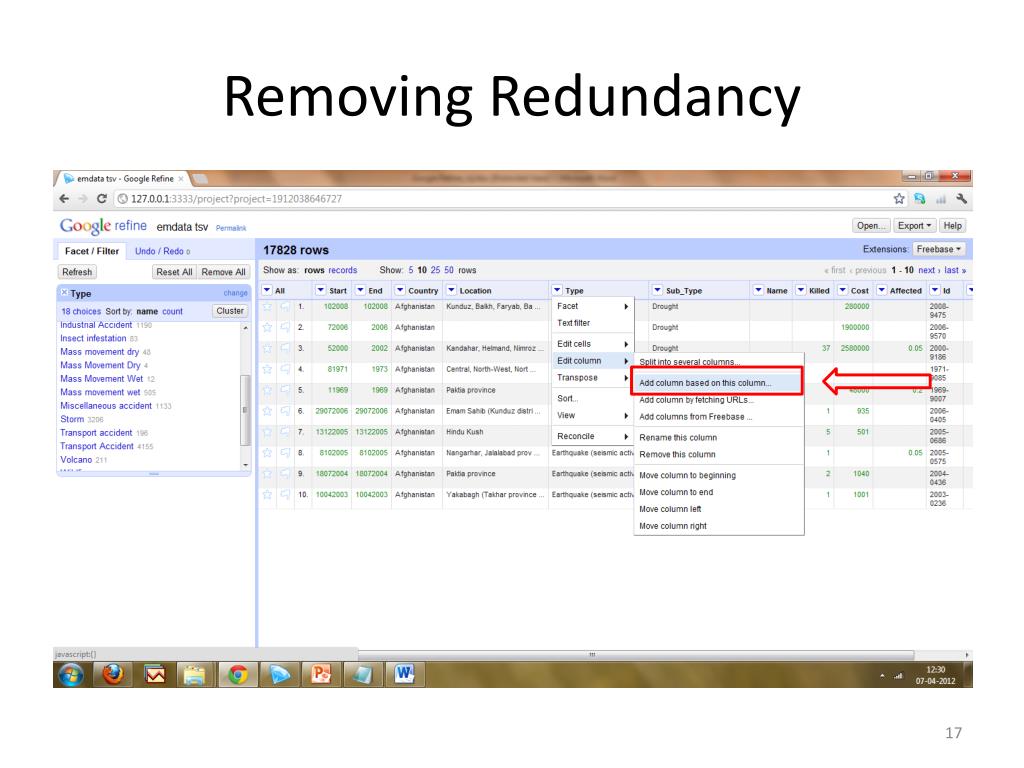
Task: Open PowerPoint from the taskbar
Action: point(321,674)
